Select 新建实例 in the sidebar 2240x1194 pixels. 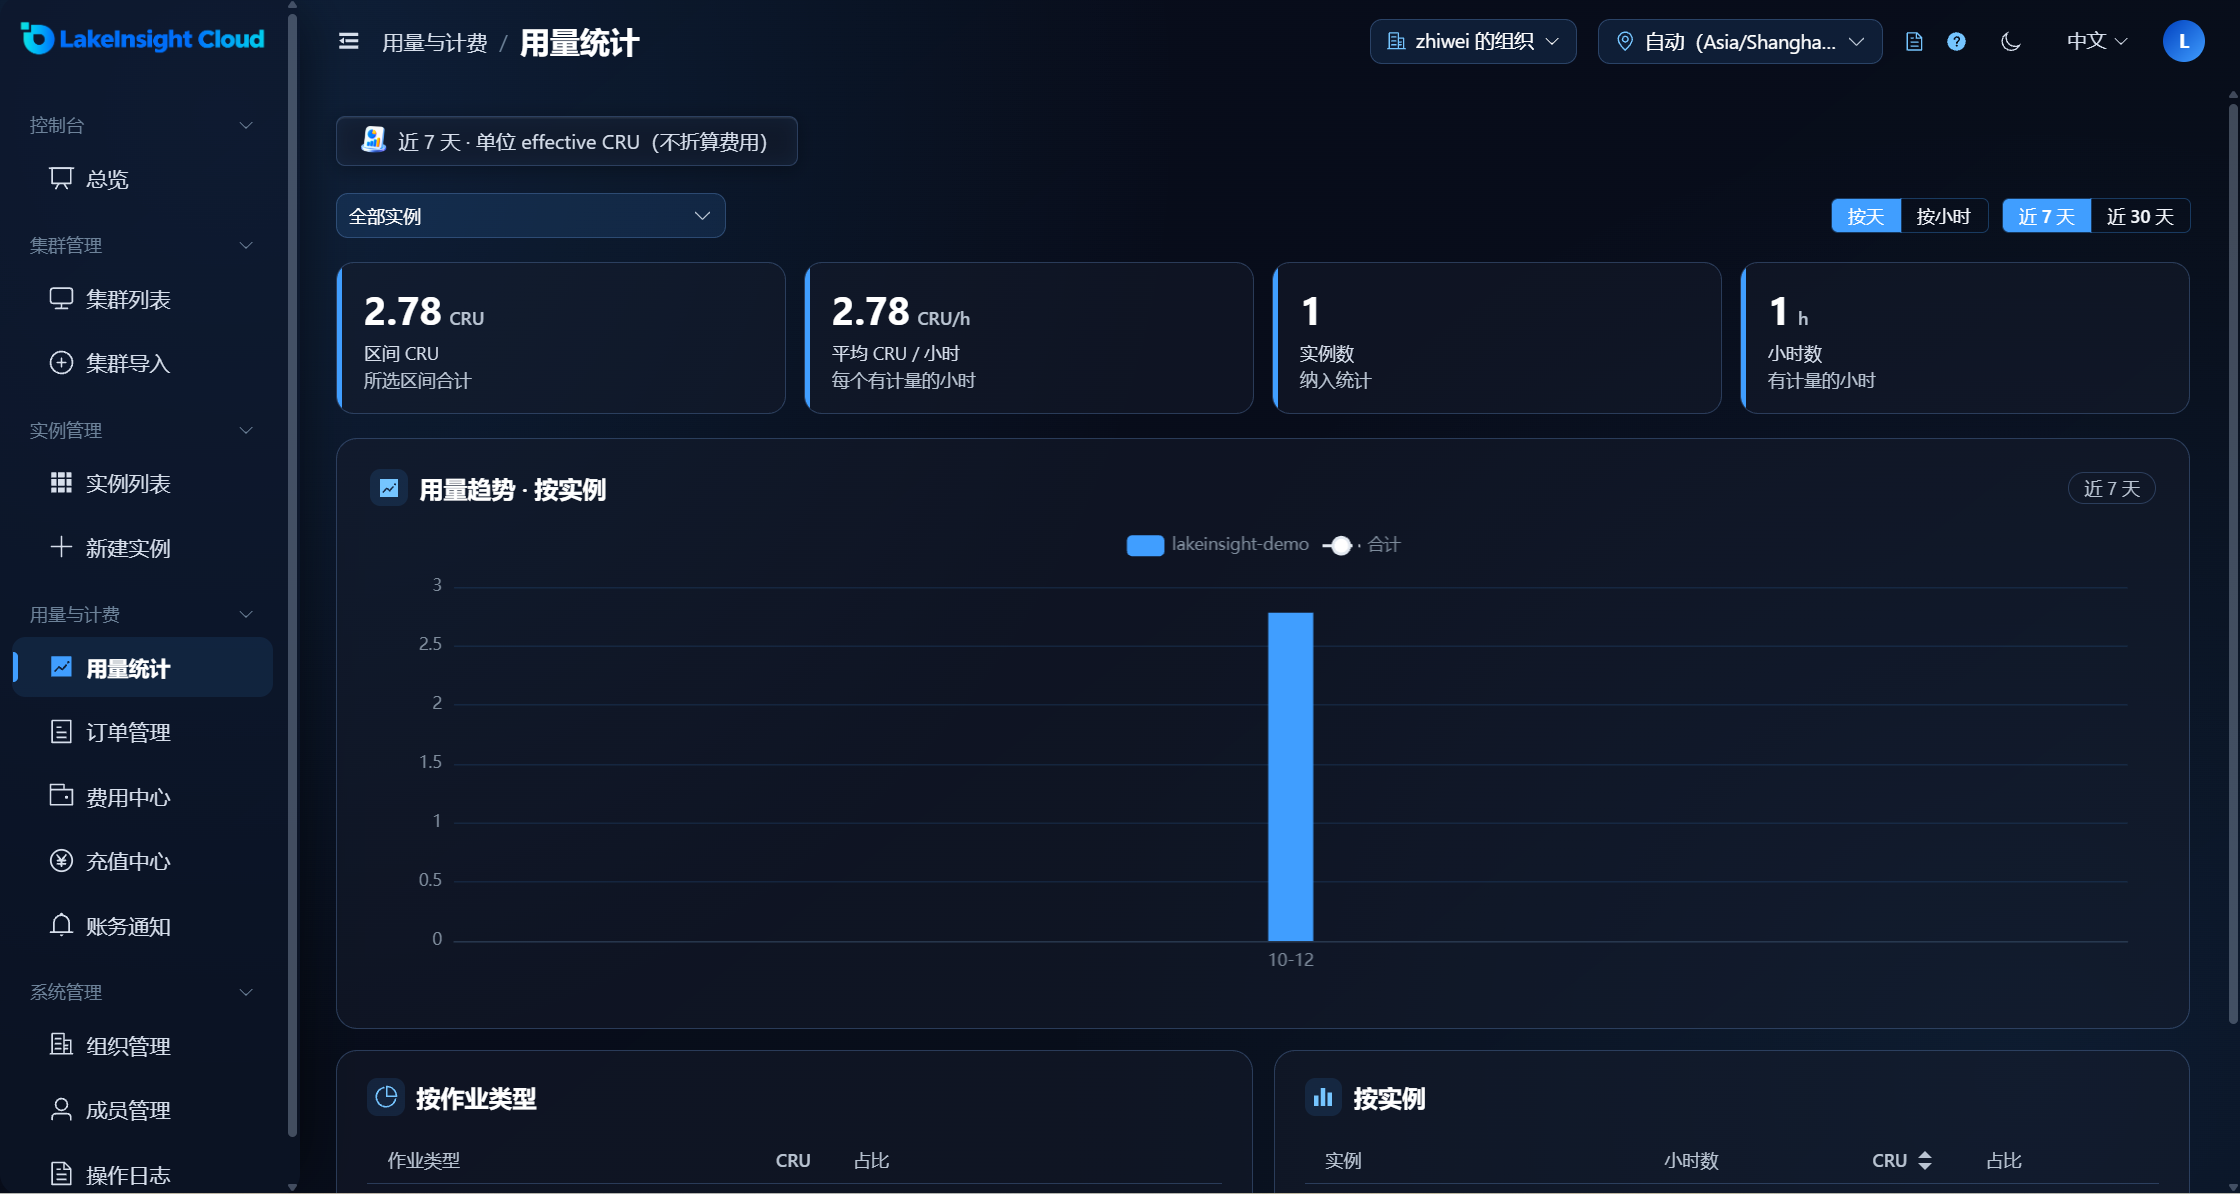pos(142,548)
